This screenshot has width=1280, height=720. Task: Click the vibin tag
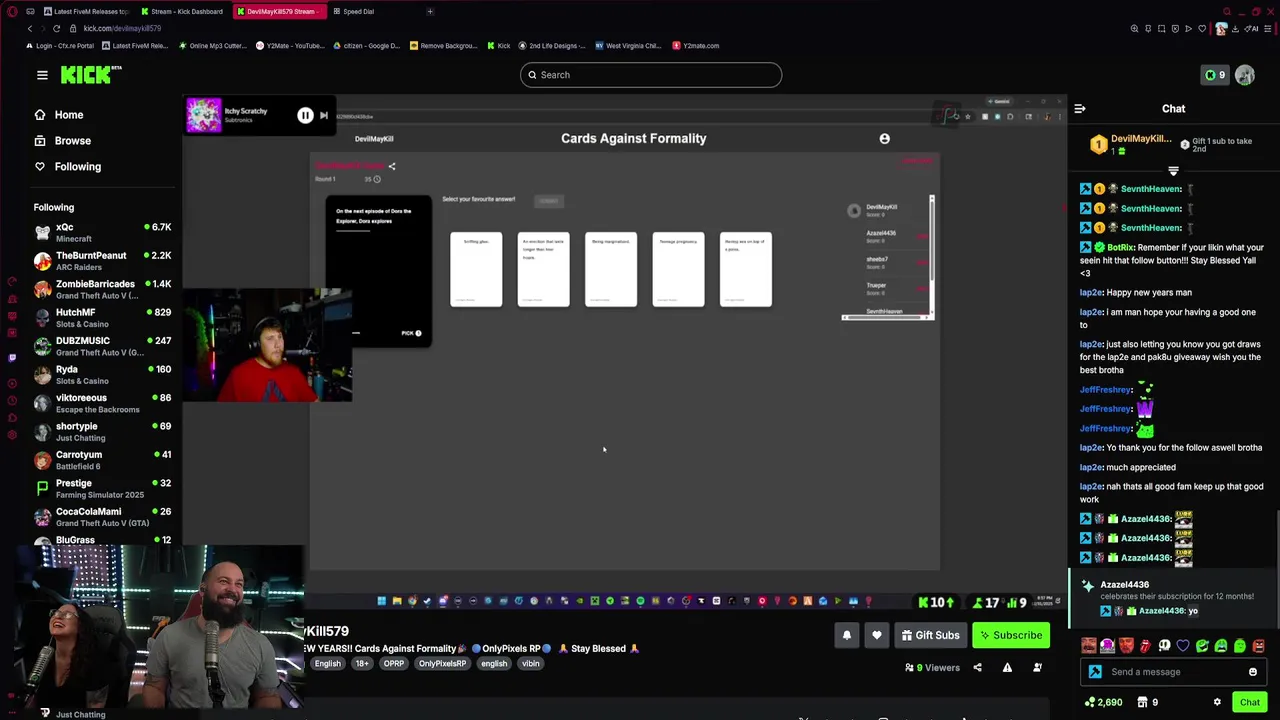pos(531,664)
